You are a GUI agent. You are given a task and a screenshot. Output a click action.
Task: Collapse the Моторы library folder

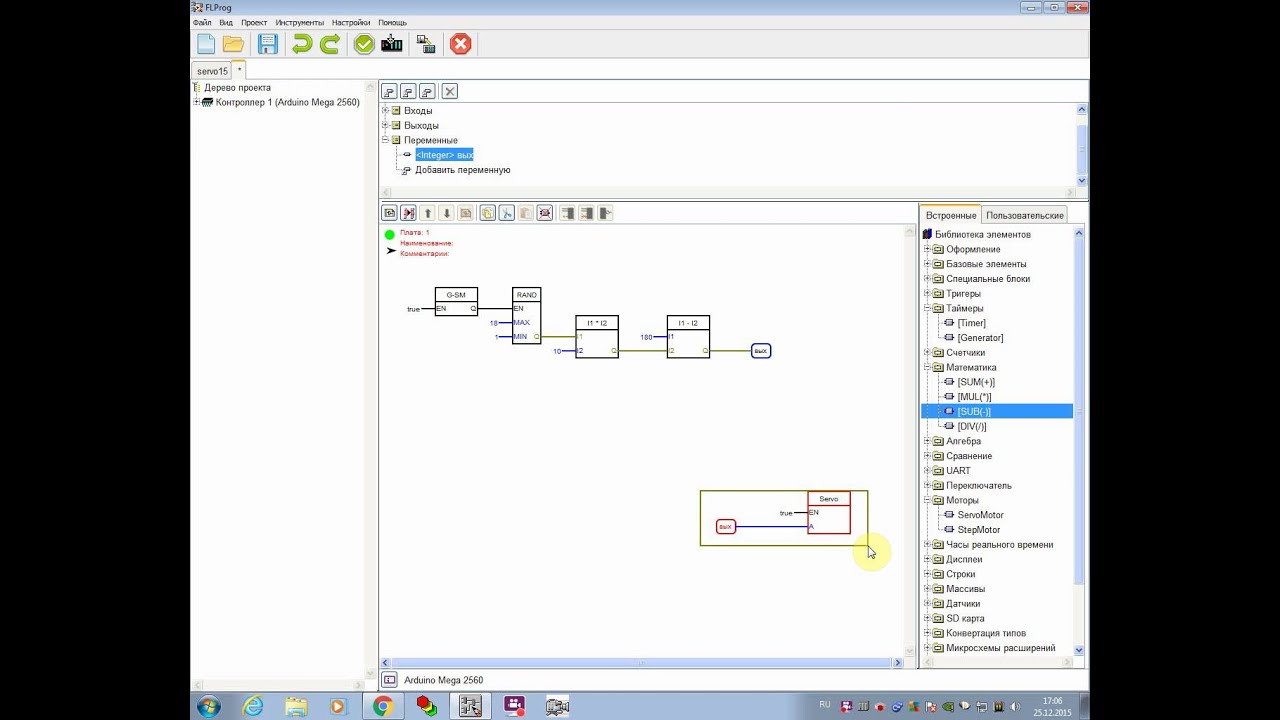click(x=927, y=500)
